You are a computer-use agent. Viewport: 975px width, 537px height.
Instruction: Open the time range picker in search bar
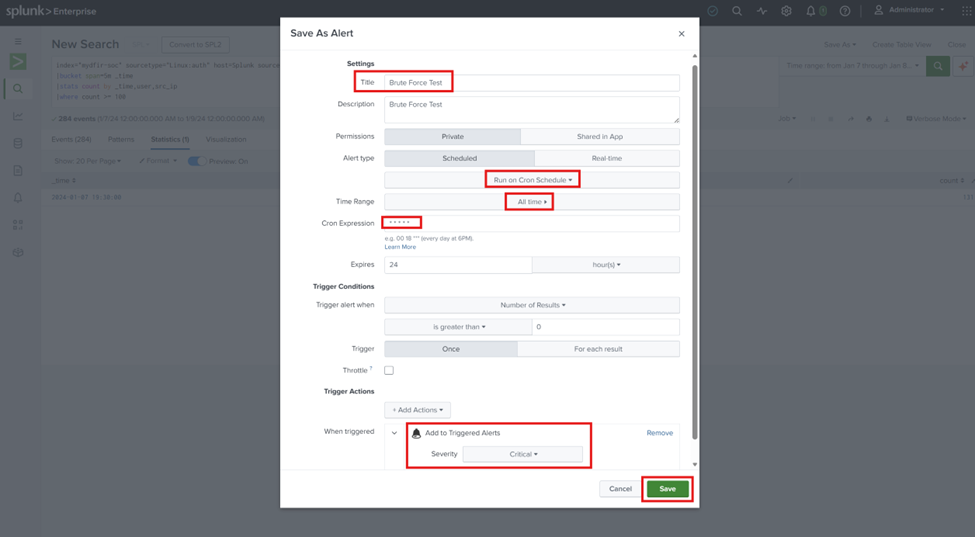tap(851, 65)
